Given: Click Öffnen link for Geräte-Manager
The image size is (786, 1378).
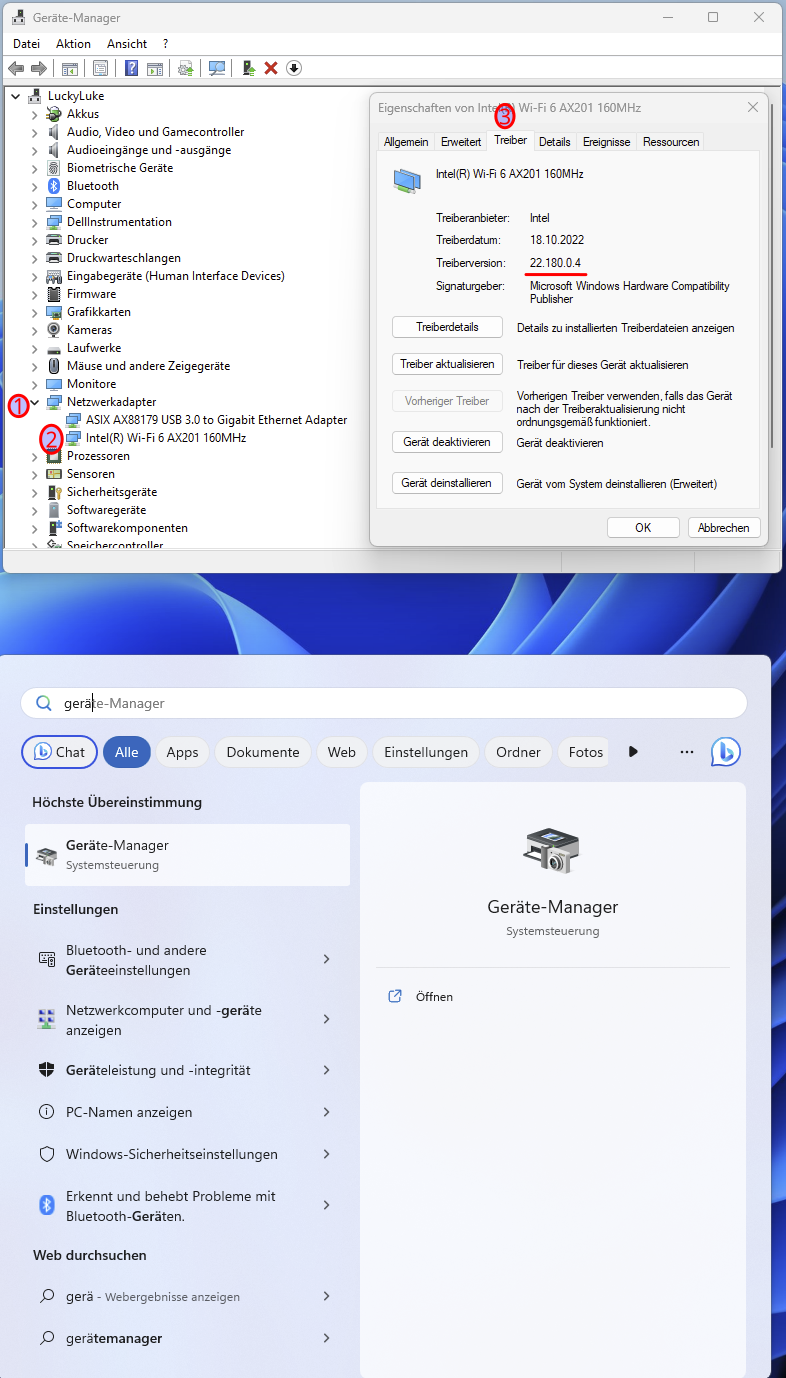Looking at the screenshot, I should coord(434,997).
